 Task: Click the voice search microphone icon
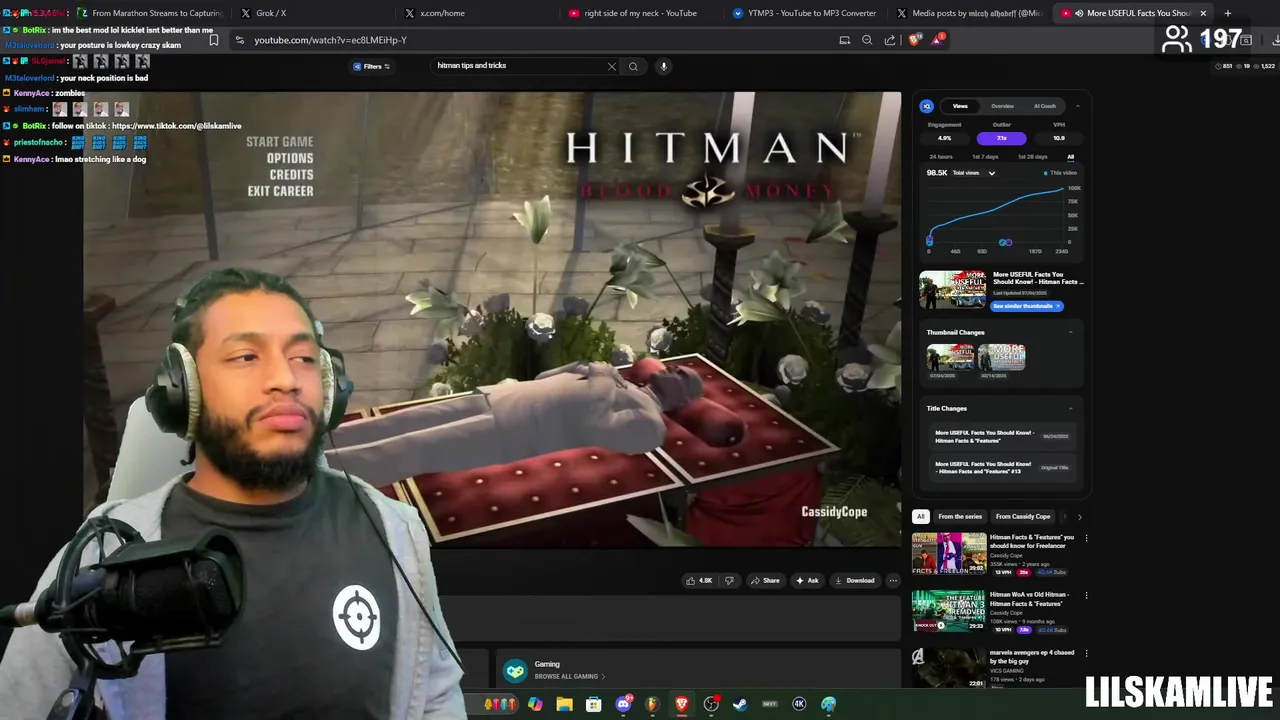coord(663,66)
